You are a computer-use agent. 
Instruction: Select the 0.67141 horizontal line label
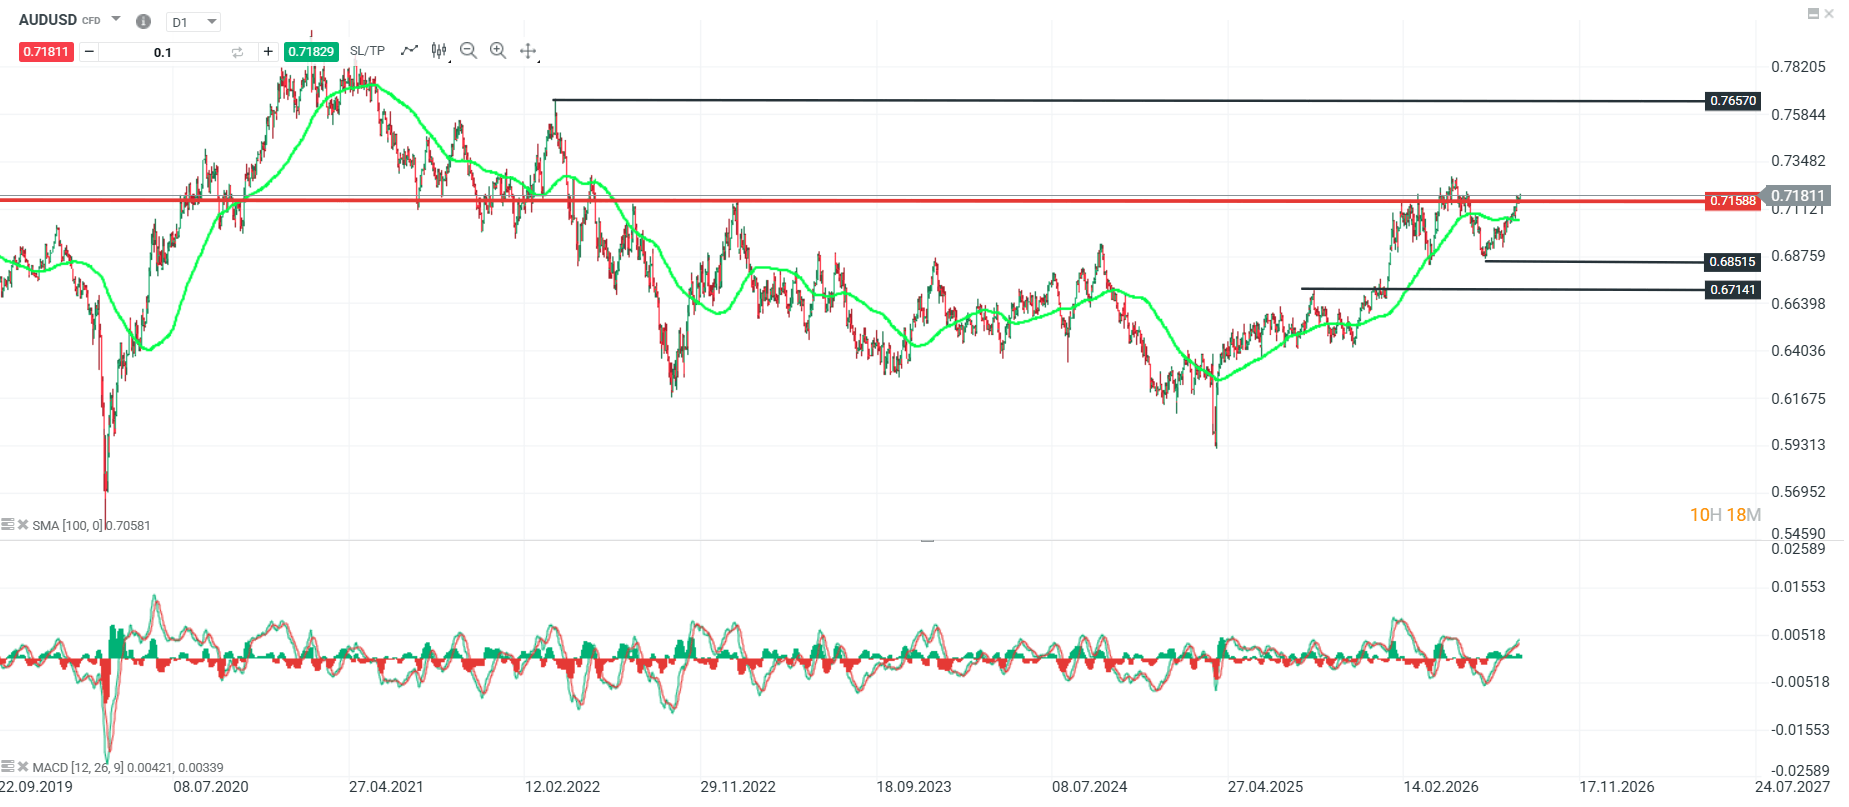coord(1732,290)
